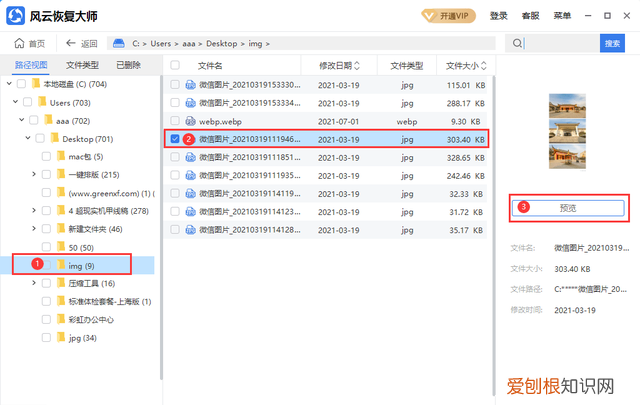Check the box for webp.webp
Screen dimensions: 640x405
[175, 121]
